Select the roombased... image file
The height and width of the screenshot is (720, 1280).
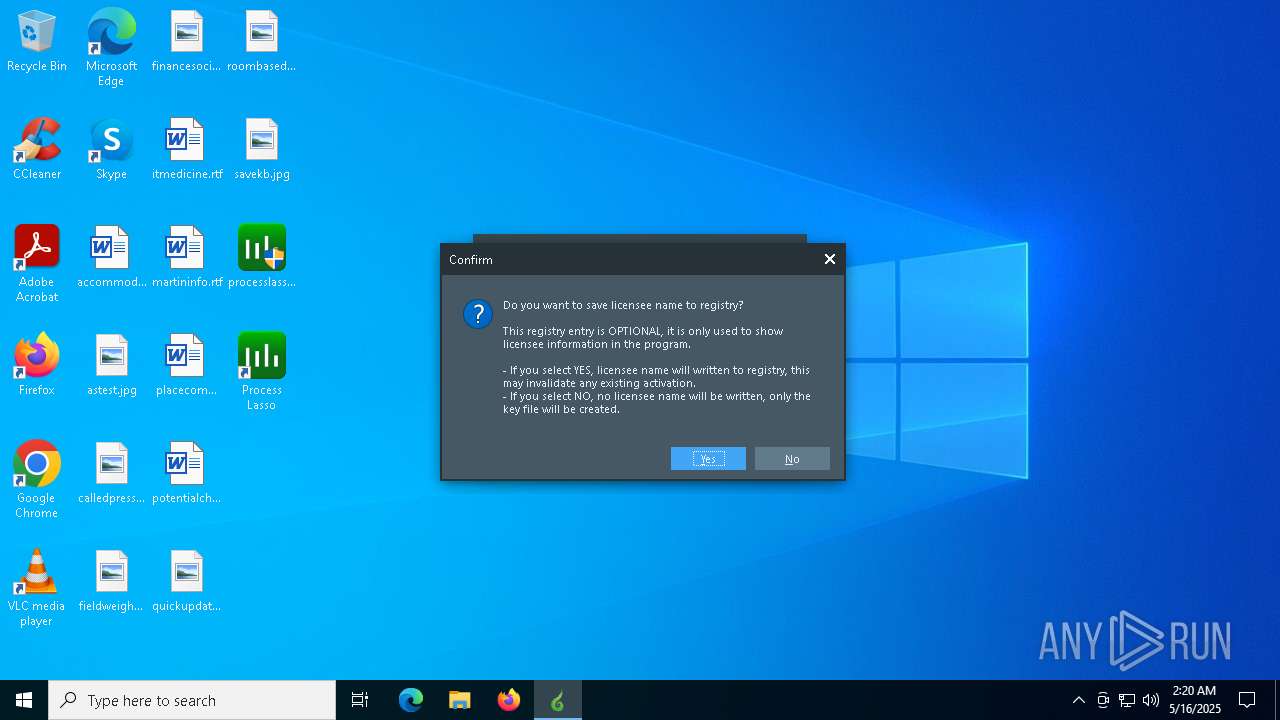pyautogui.click(x=261, y=42)
